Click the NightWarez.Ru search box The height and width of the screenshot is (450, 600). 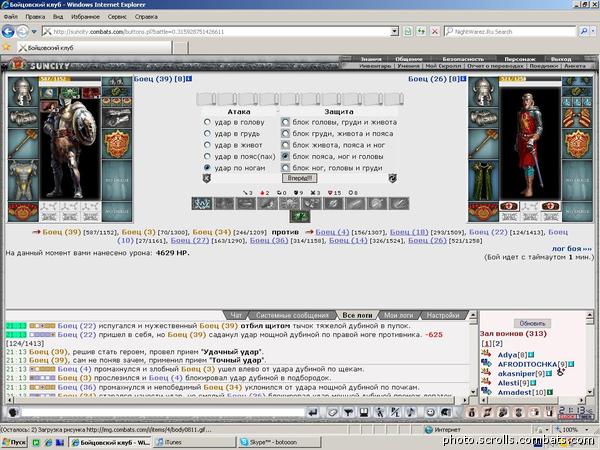(510, 31)
